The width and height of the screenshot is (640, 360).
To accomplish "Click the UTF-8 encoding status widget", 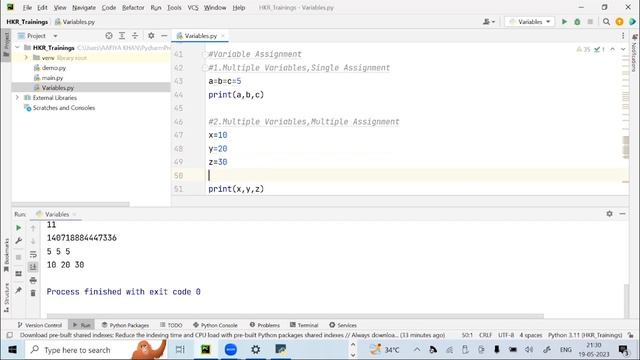I will [x=506, y=335].
